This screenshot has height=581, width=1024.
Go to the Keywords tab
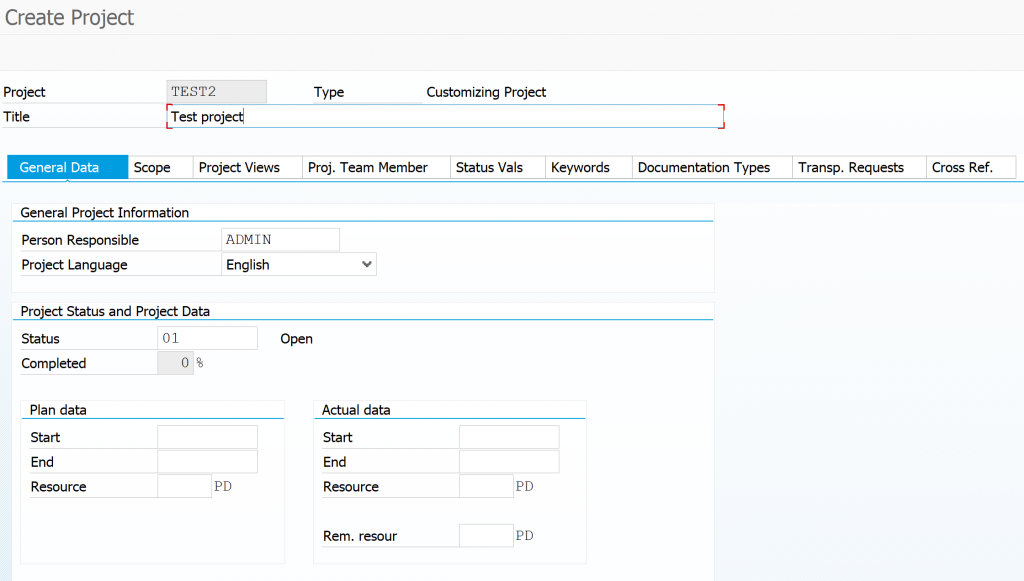tap(580, 167)
